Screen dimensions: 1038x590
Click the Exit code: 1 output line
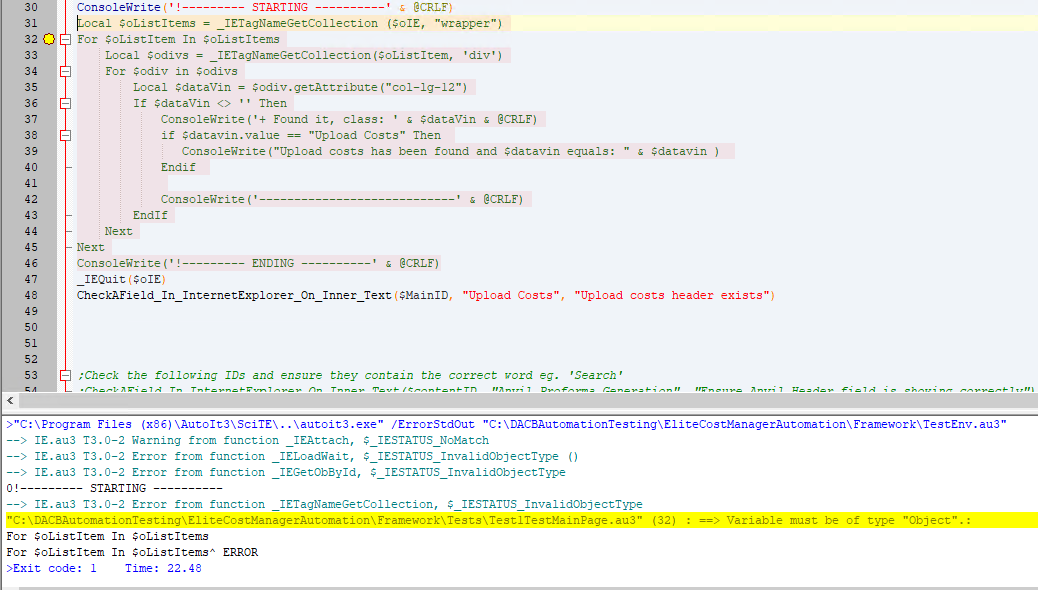coord(104,568)
